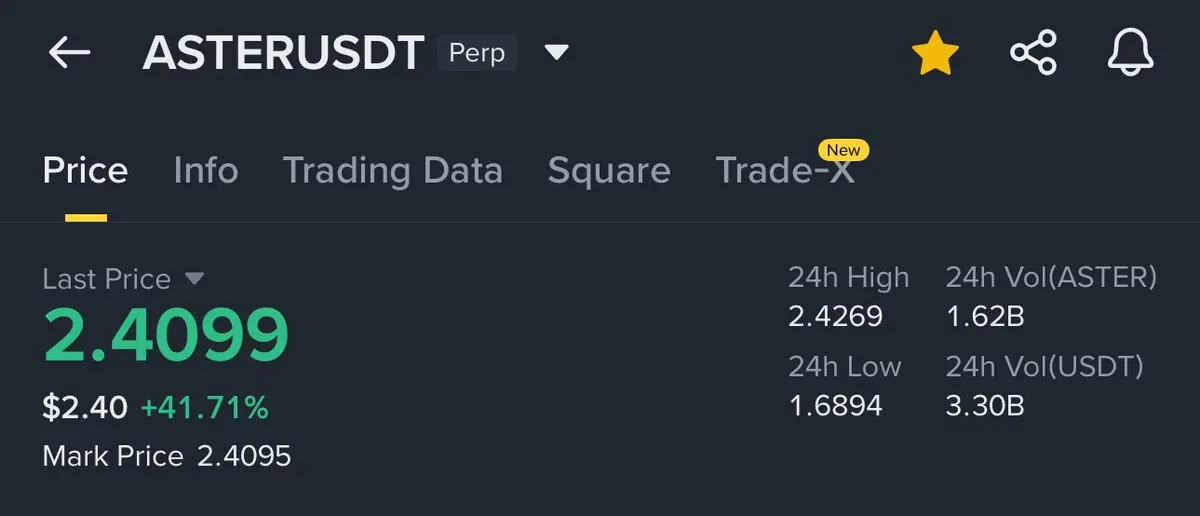Toggle the yellow favorite star
Viewport: 1200px width, 516px height.
click(935, 53)
